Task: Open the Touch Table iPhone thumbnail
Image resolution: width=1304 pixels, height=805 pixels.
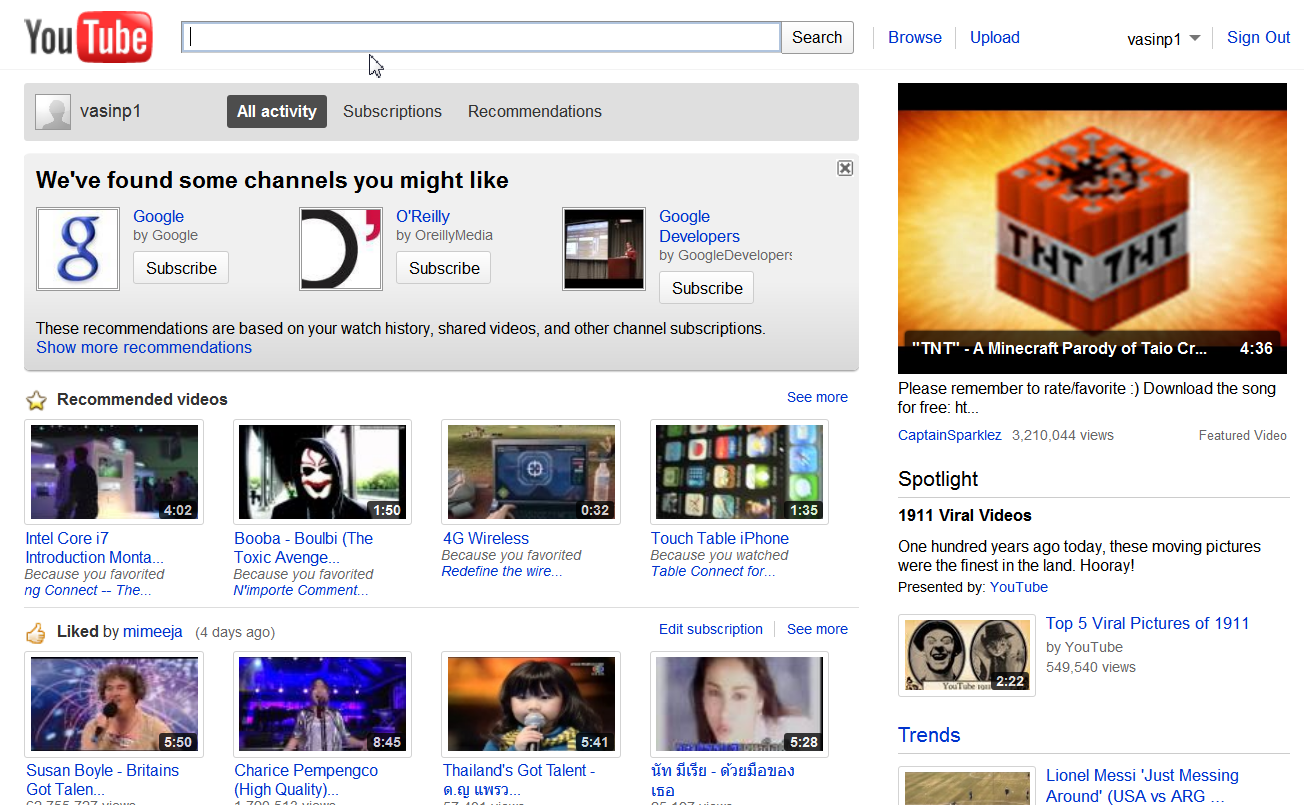Action: pos(739,472)
